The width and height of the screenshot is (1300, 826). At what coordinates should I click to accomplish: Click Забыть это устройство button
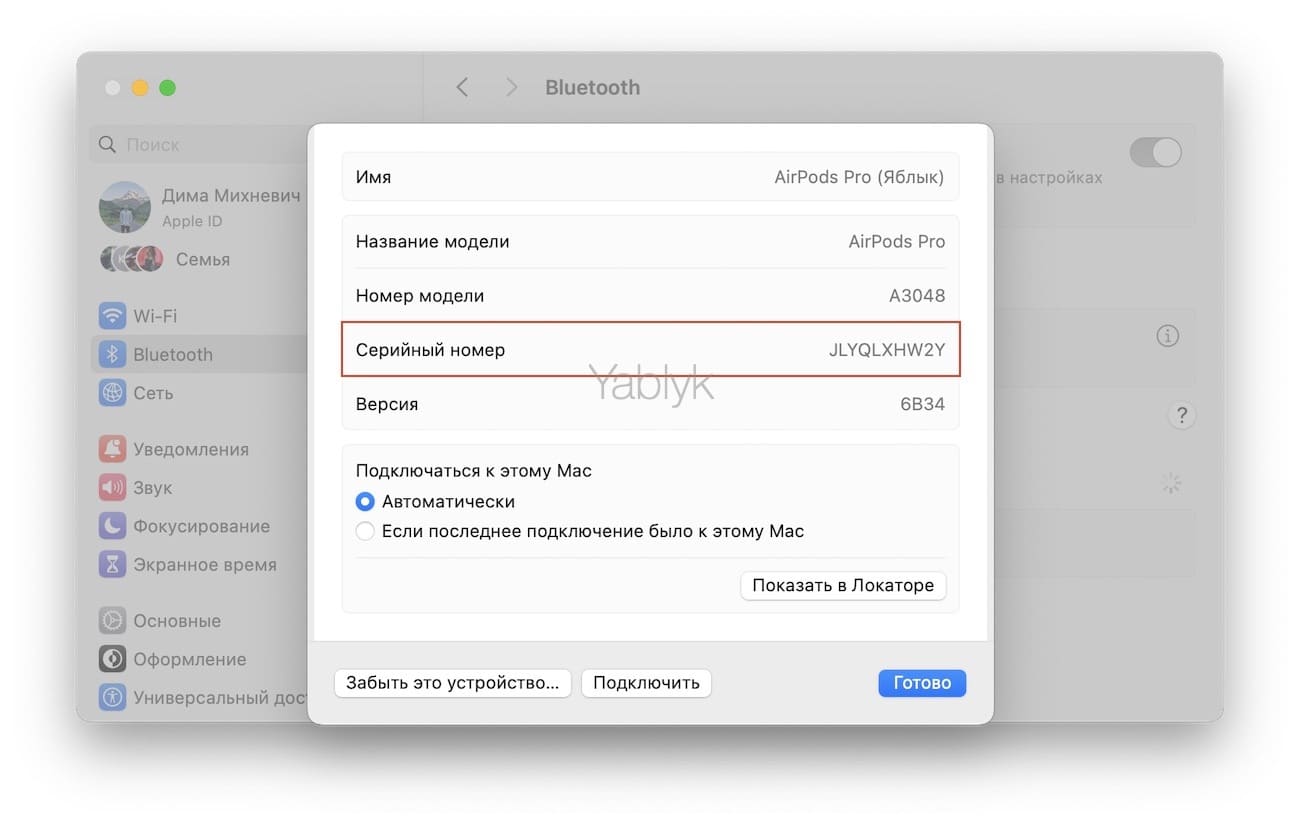click(453, 683)
